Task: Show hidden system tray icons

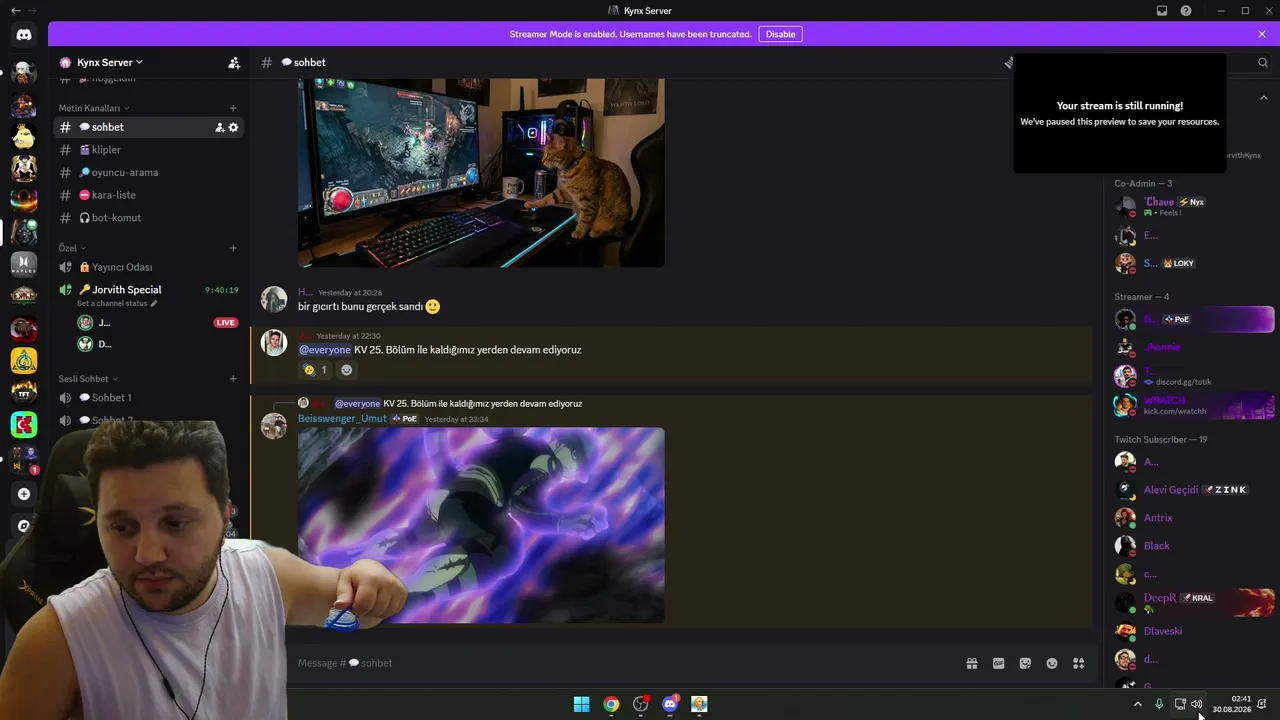Action: [x=1137, y=704]
